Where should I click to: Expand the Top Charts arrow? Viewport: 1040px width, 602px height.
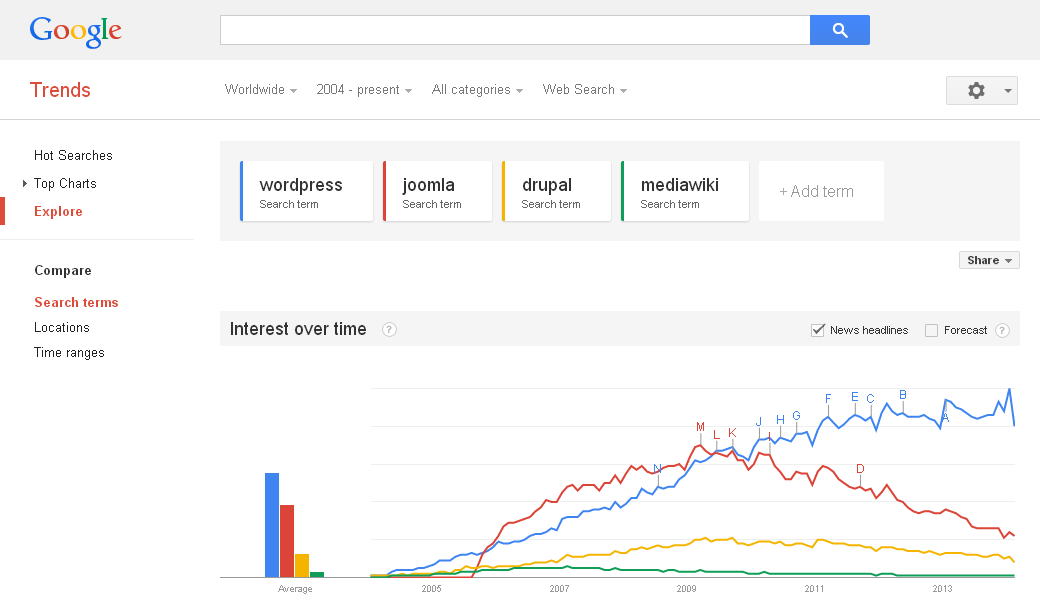25,184
